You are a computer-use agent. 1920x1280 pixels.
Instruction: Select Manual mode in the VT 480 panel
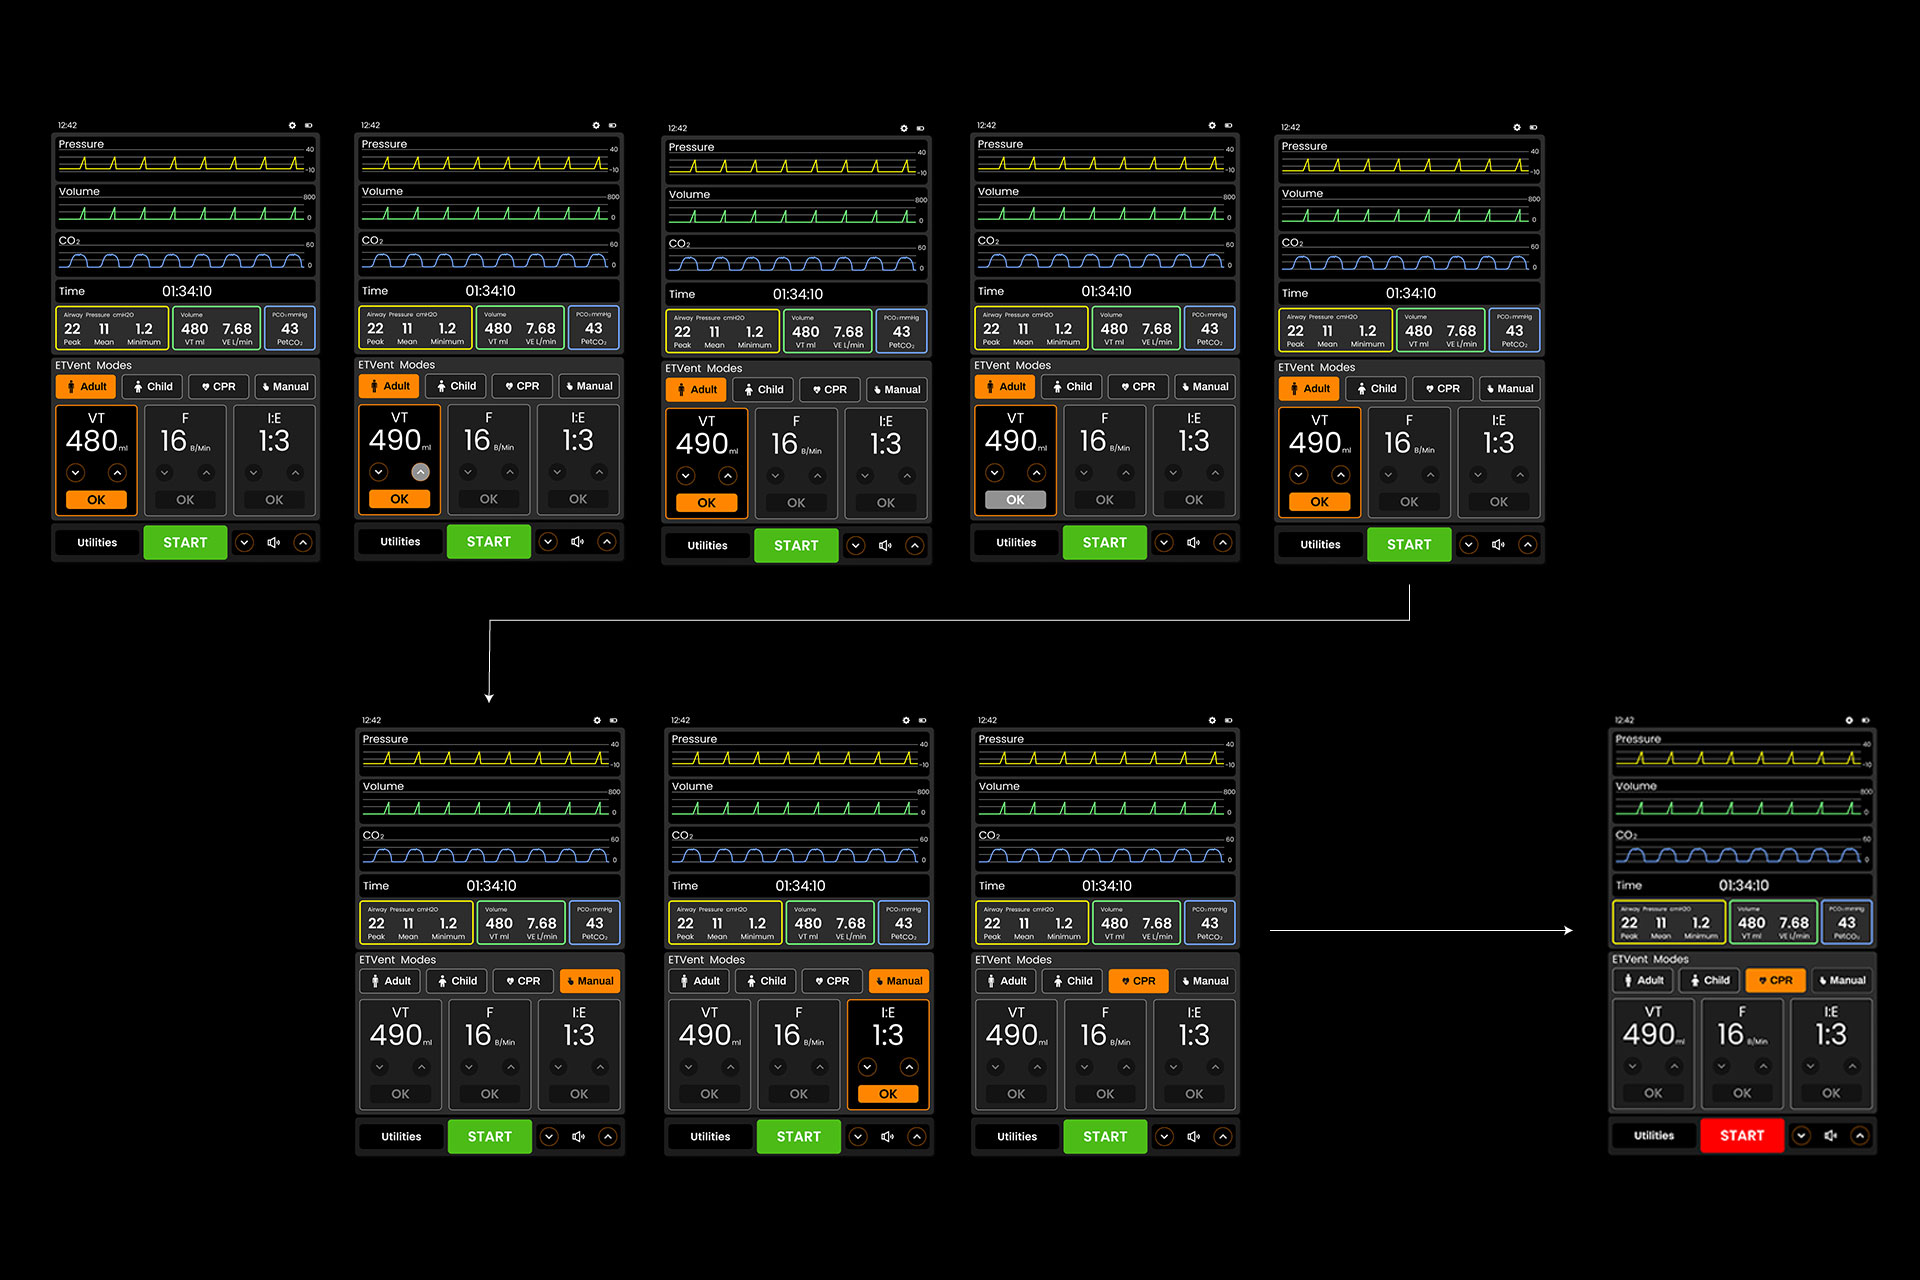click(285, 387)
